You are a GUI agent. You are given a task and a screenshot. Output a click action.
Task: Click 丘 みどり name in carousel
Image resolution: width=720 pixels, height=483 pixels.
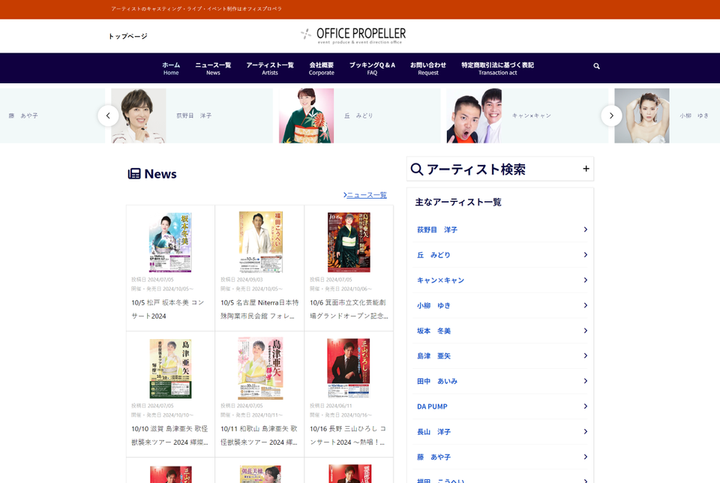pyautogui.click(x=359, y=116)
